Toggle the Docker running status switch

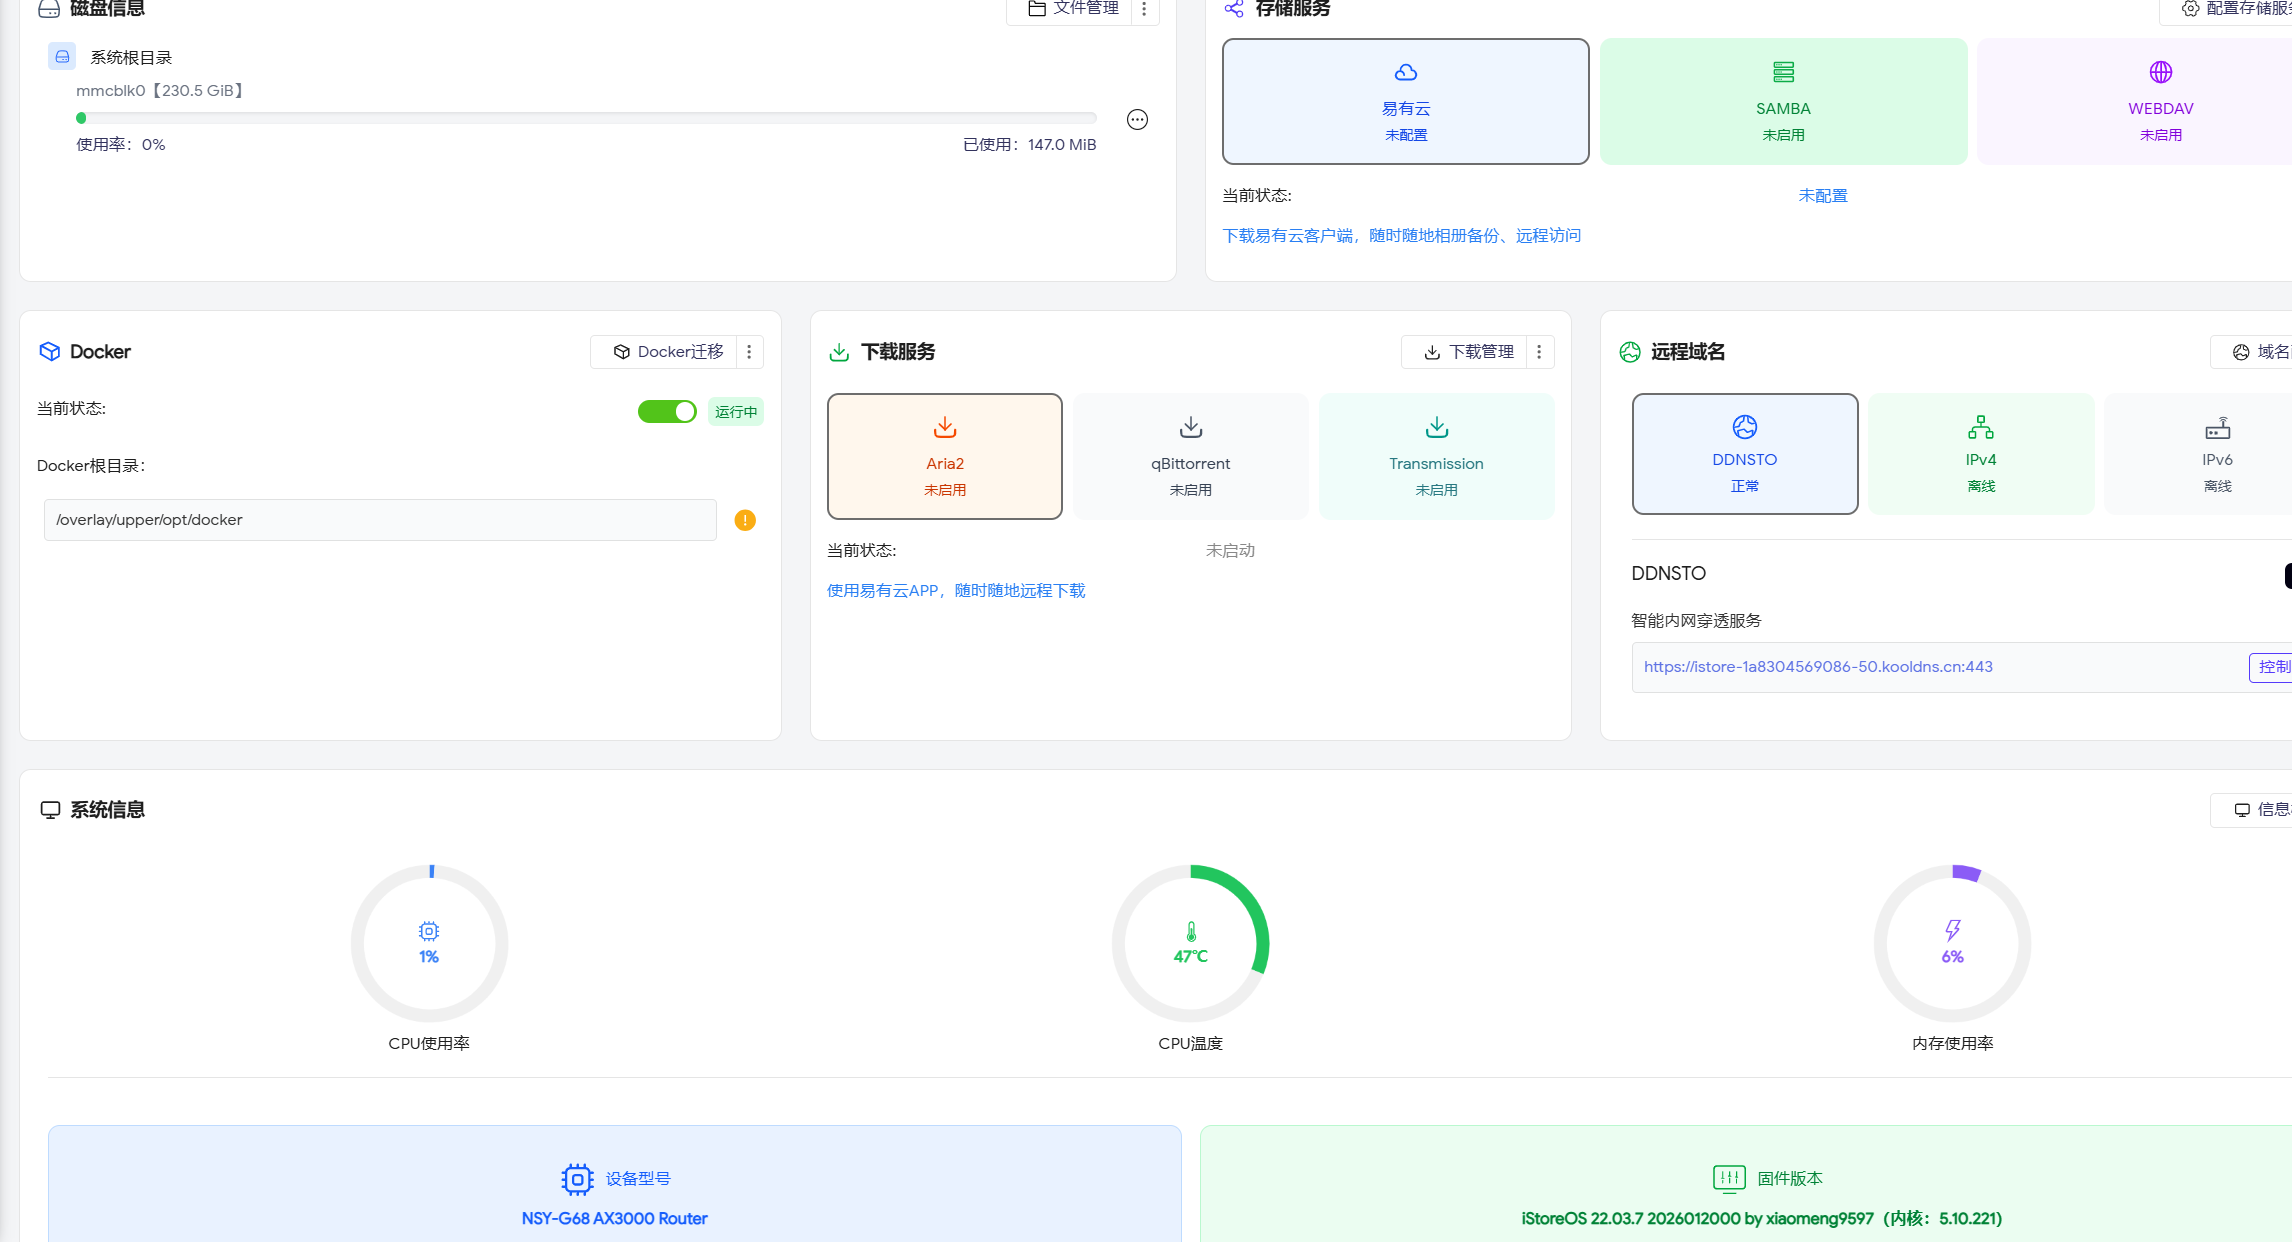click(667, 411)
